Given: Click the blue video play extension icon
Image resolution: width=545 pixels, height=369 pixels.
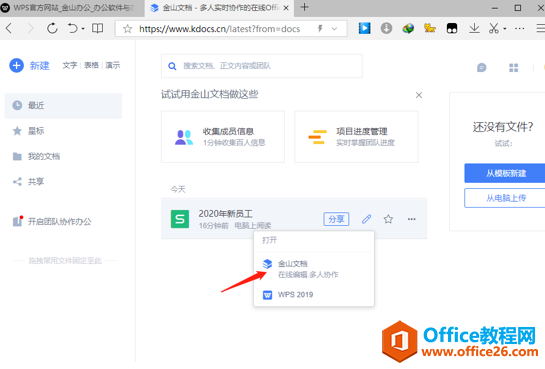Looking at the screenshot, I should pos(364,28).
